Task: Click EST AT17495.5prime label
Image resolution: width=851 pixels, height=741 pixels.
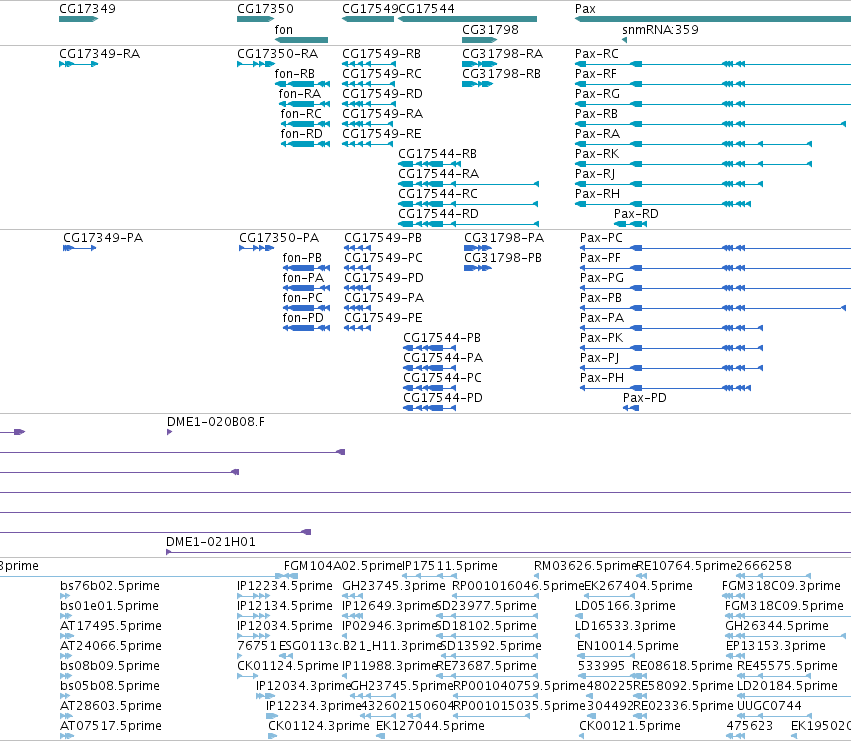Action: coord(111,626)
